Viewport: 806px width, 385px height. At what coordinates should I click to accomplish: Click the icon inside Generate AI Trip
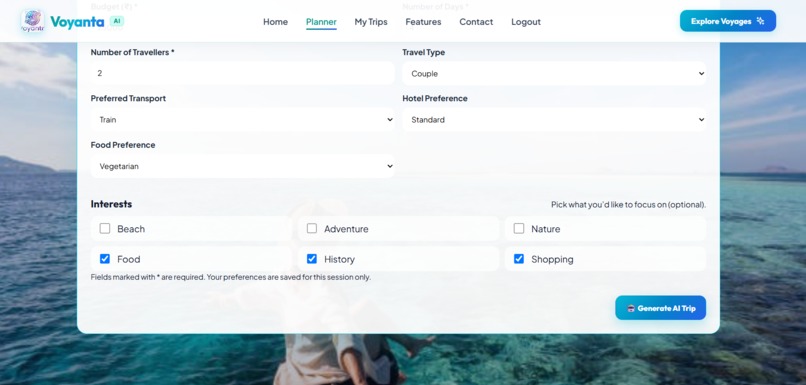pos(631,308)
